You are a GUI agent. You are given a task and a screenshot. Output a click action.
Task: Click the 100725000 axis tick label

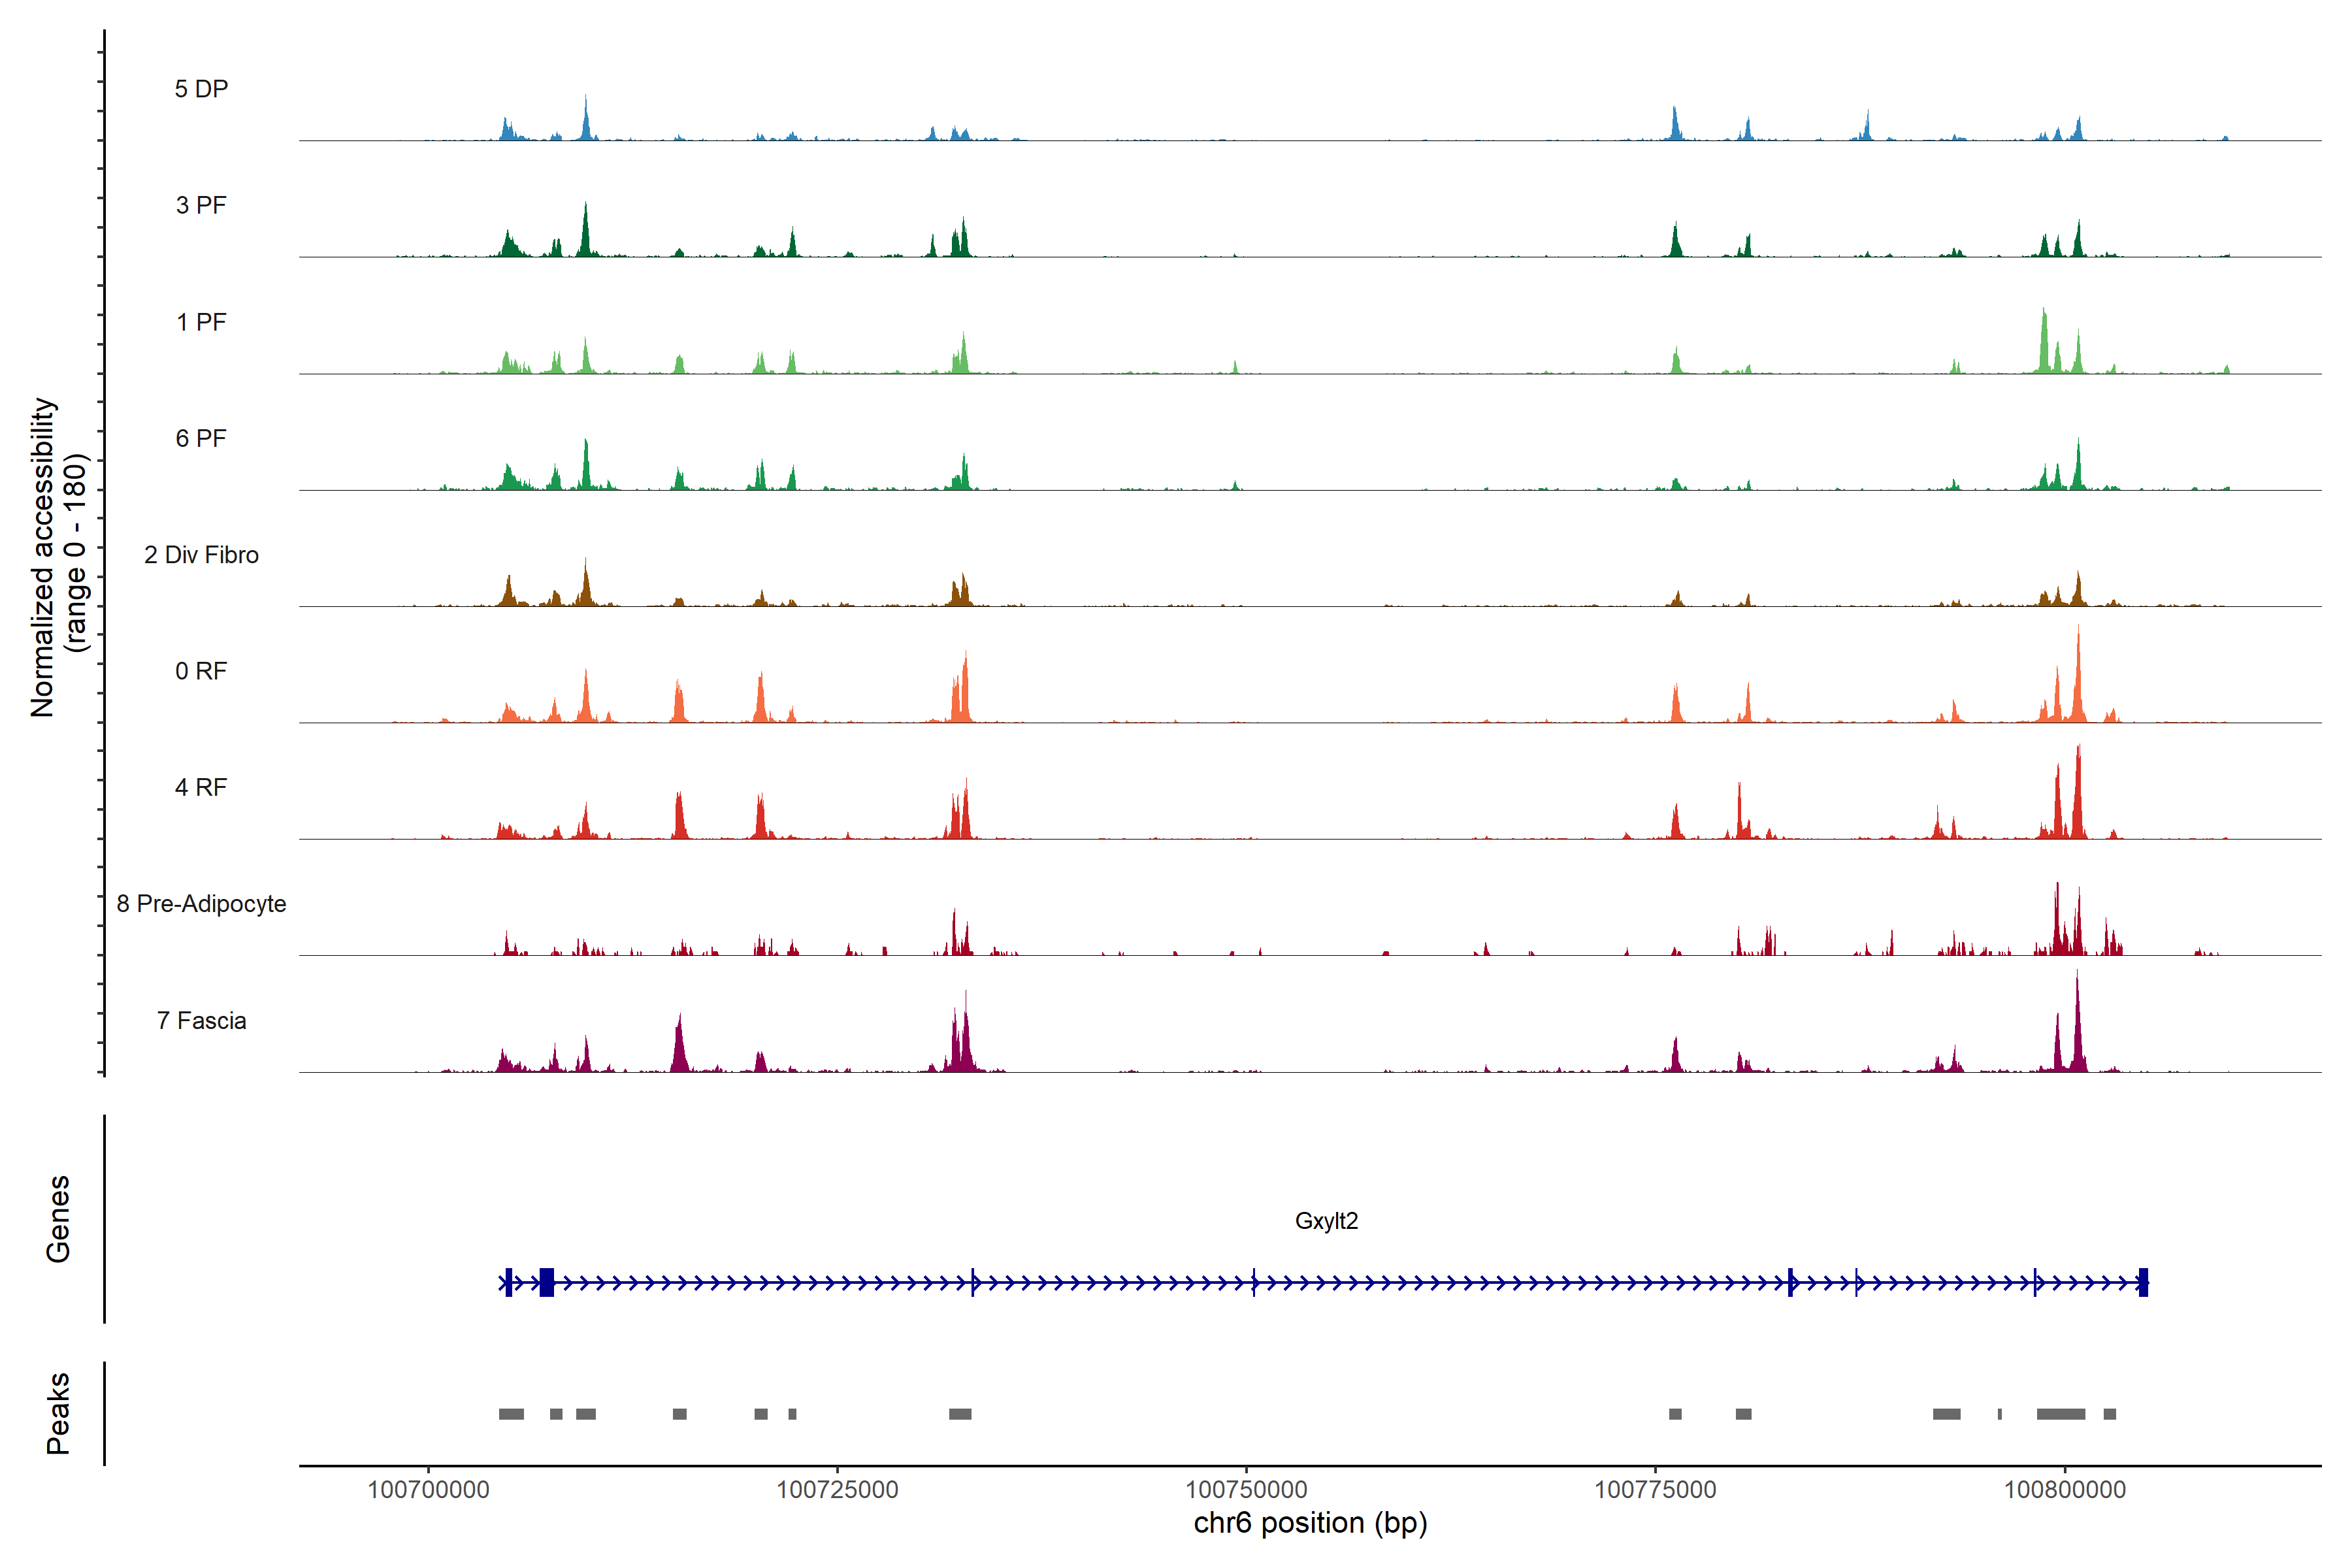(837, 1489)
